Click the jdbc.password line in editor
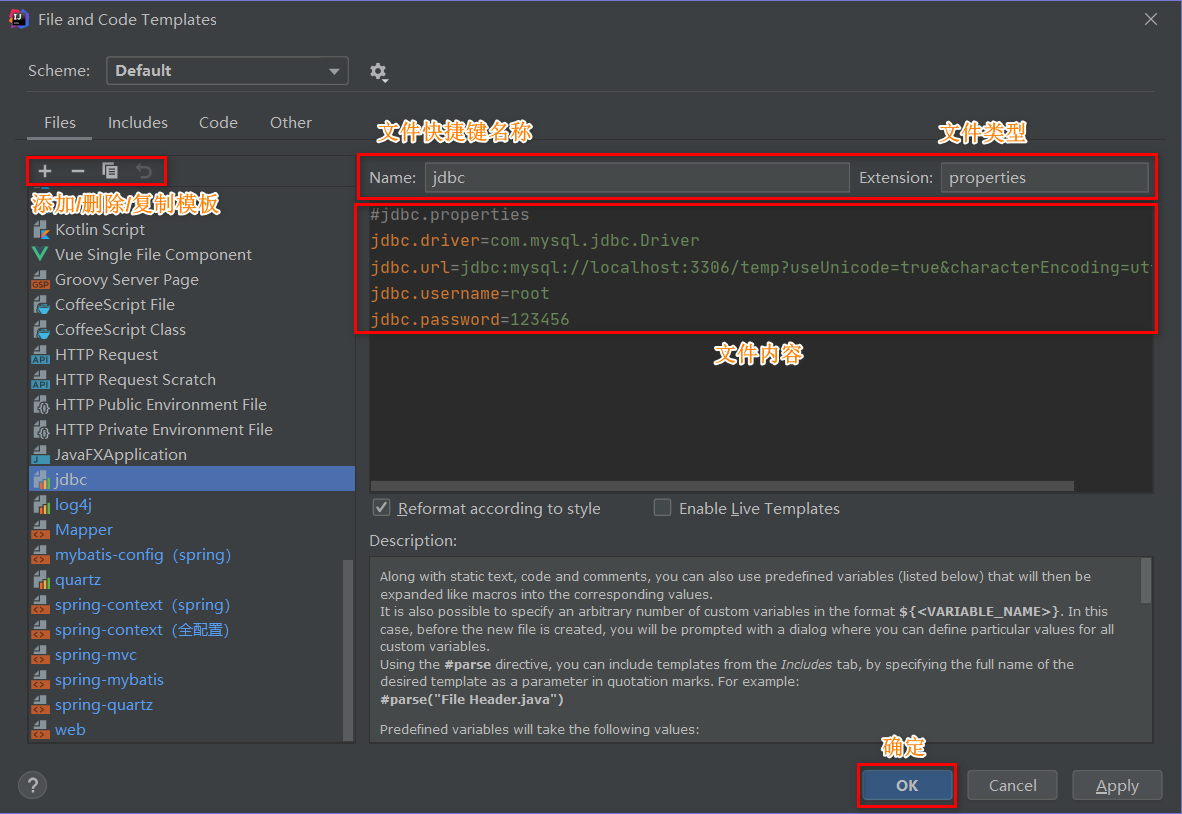Image resolution: width=1182 pixels, height=814 pixels. [470, 320]
